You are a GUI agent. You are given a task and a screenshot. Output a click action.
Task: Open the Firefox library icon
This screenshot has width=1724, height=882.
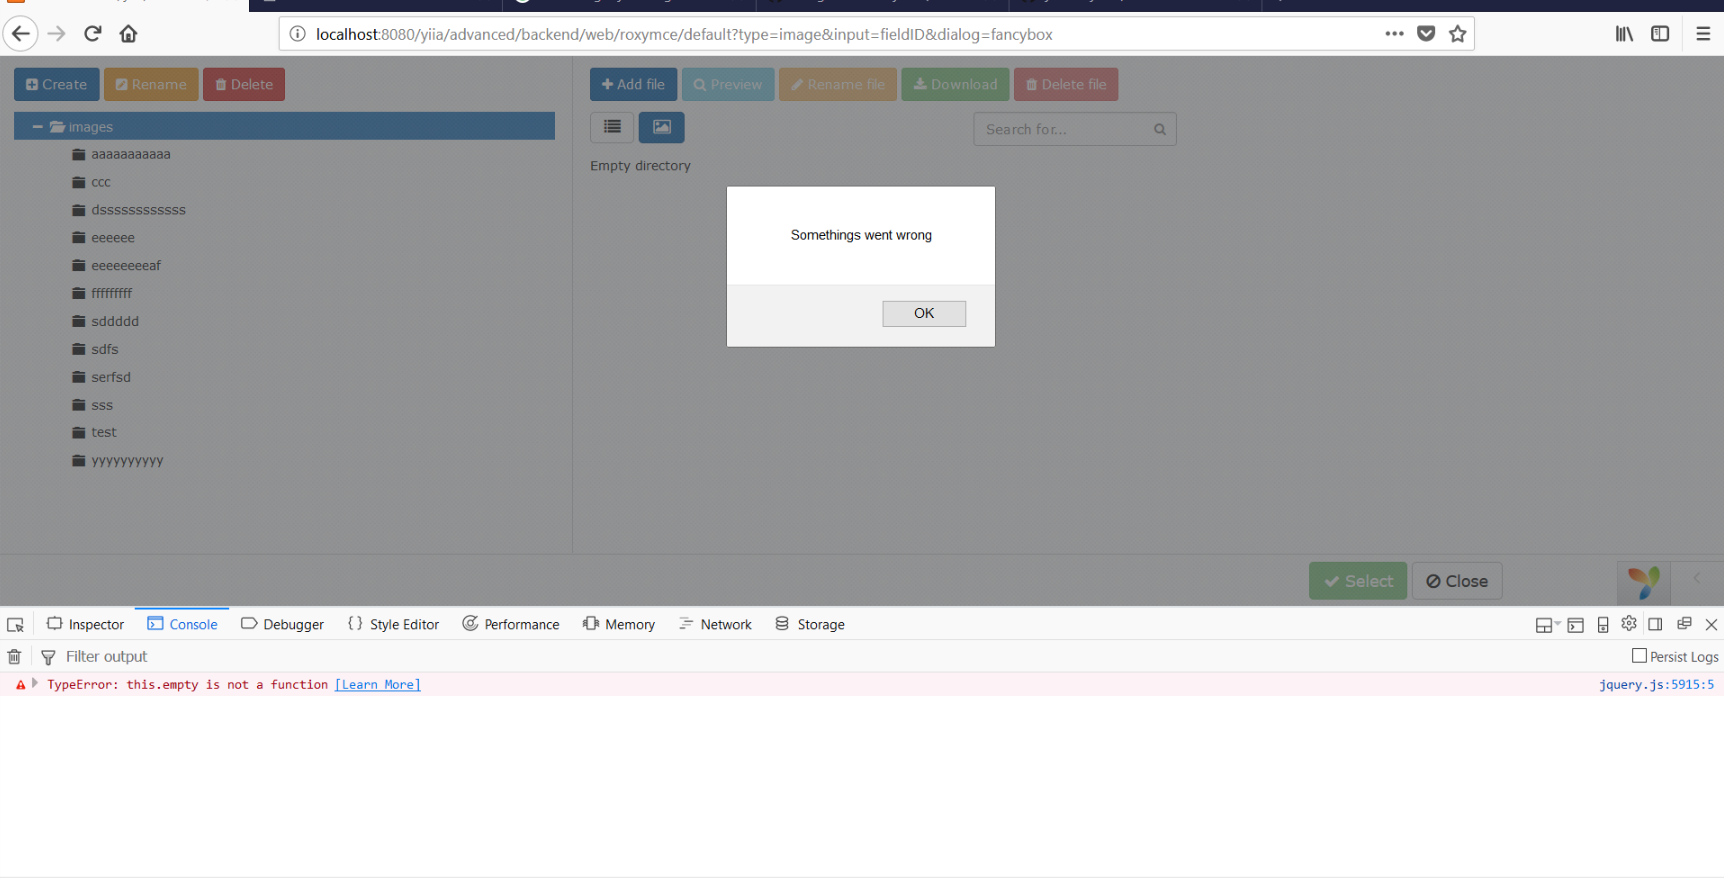click(x=1624, y=34)
